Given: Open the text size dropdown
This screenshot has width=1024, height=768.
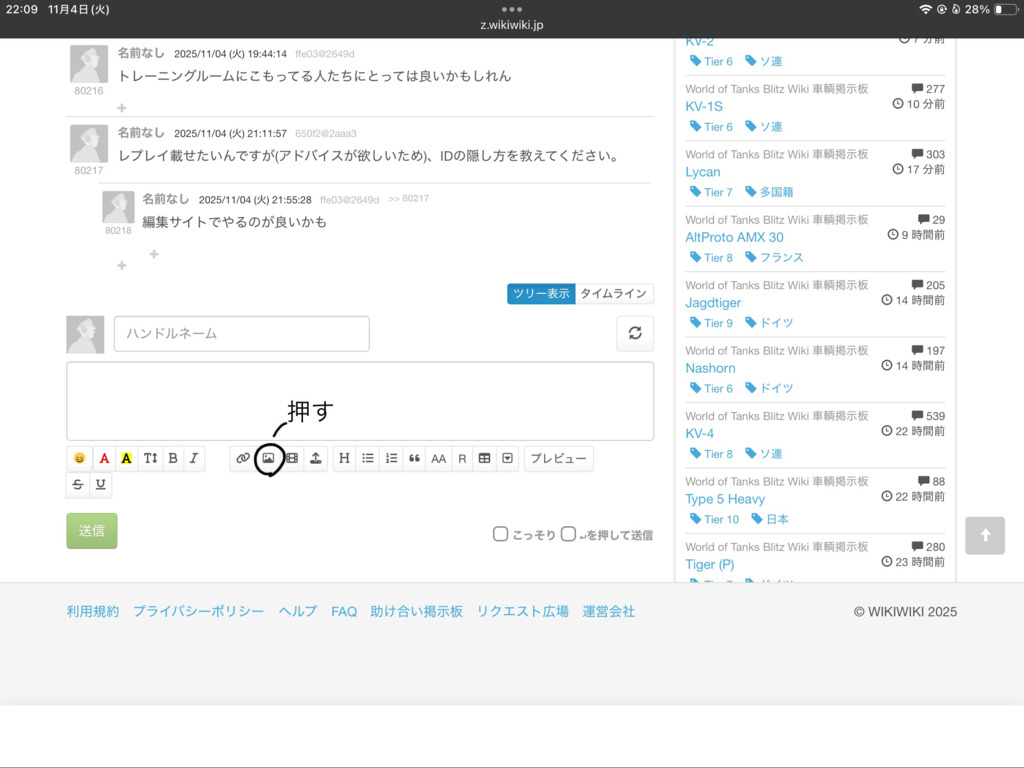Looking at the screenshot, I should coord(150,458).
